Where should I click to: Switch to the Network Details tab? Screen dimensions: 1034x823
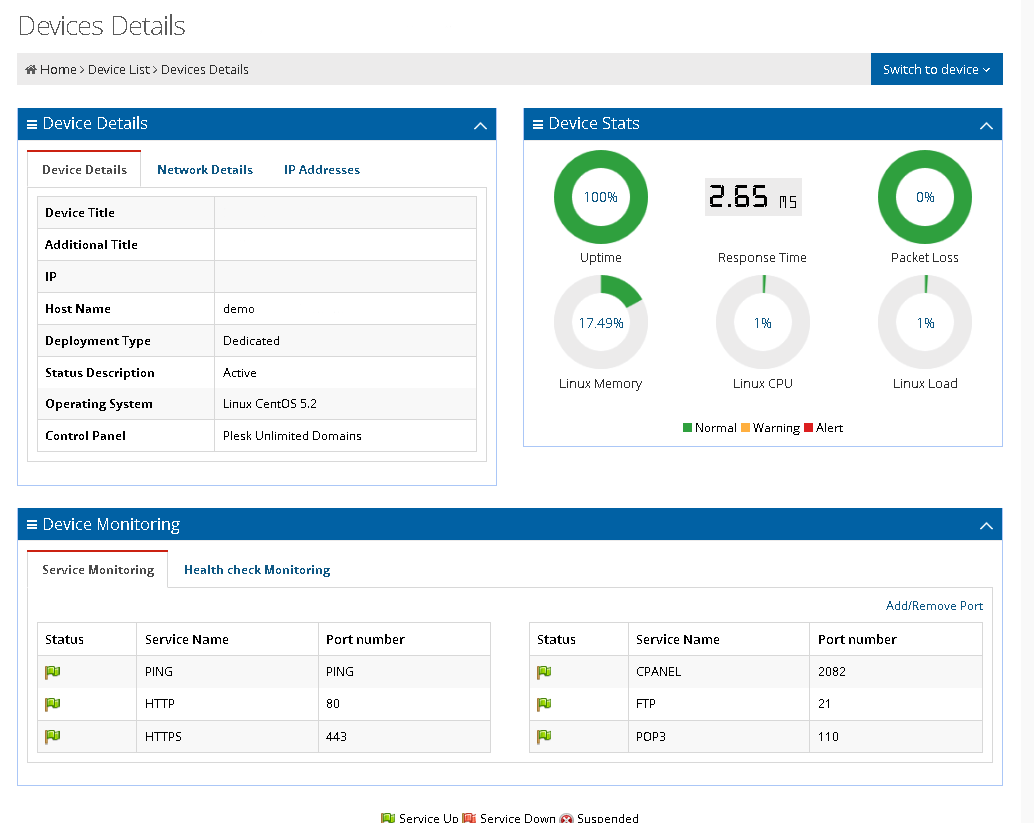(x=205, y=170)
